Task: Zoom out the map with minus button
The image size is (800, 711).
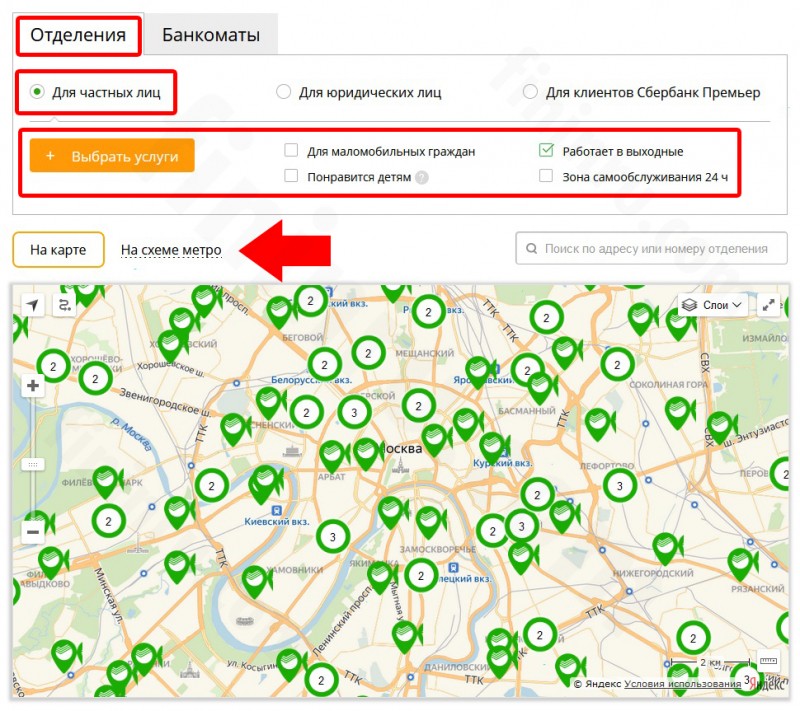Action: (x=33, y=532)
